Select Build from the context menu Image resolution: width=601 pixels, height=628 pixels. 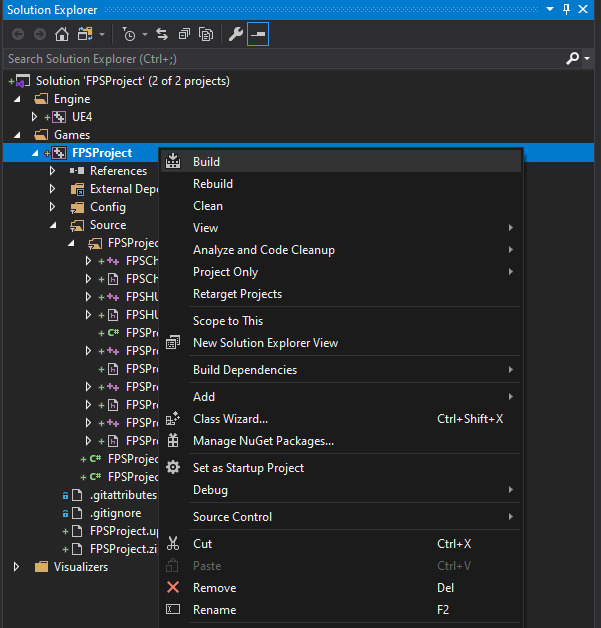pyautogui.click(x=206, y=162)
